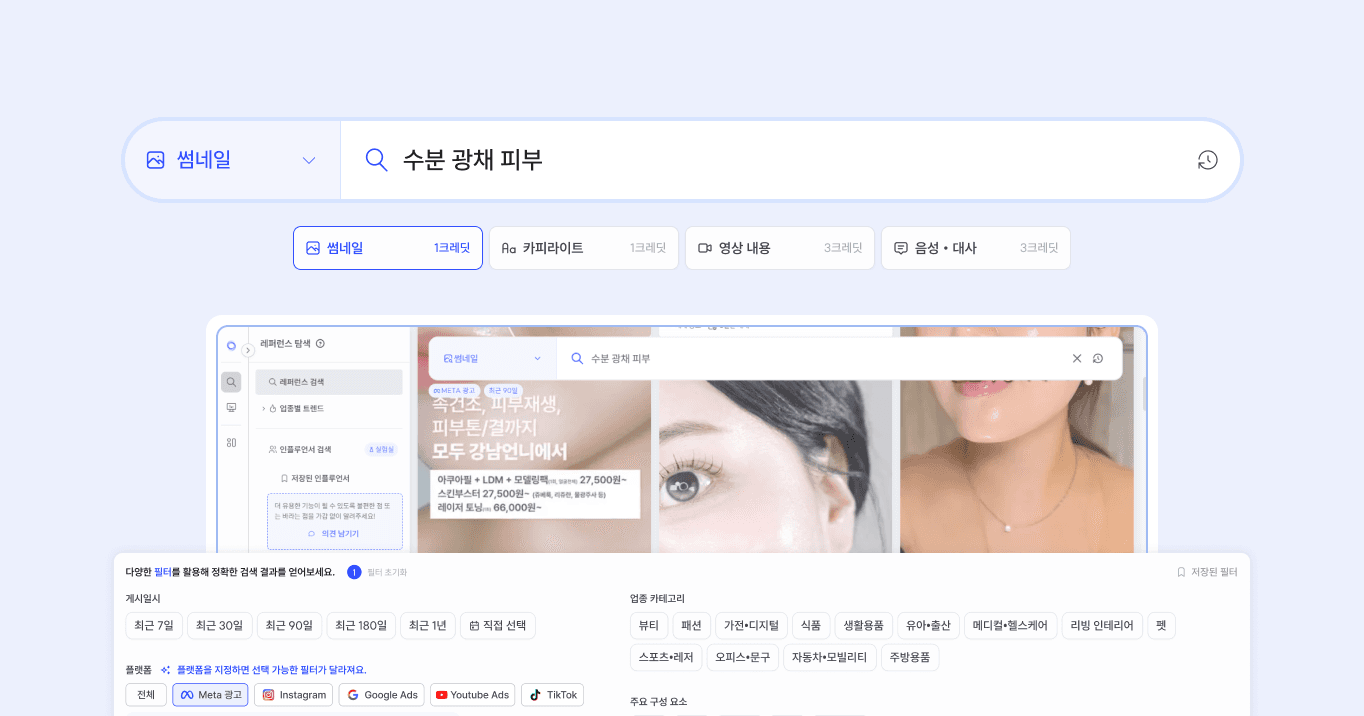This screenshot has height=716, width=1364.
Task: Select the 유아•출산 category chip
Action: [928, 626]
